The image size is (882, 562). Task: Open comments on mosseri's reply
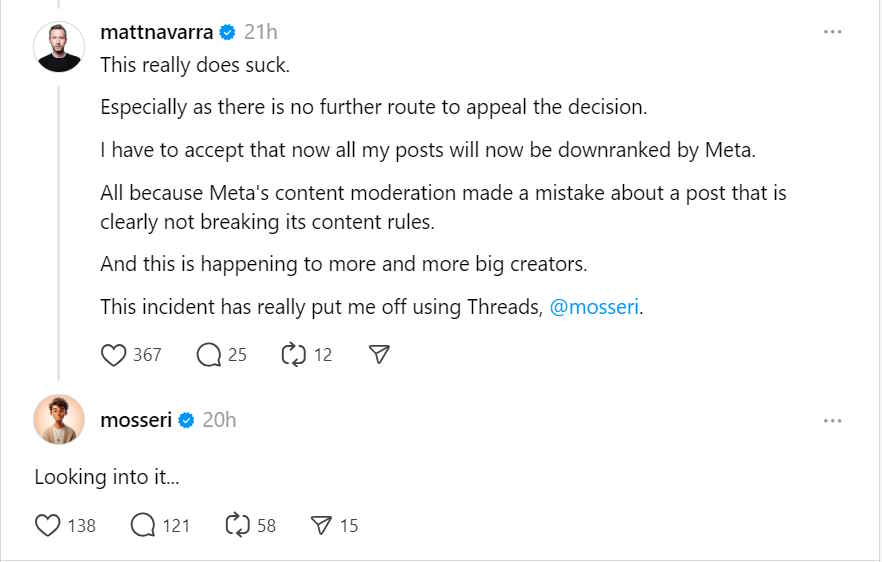[x=143, y=525]
